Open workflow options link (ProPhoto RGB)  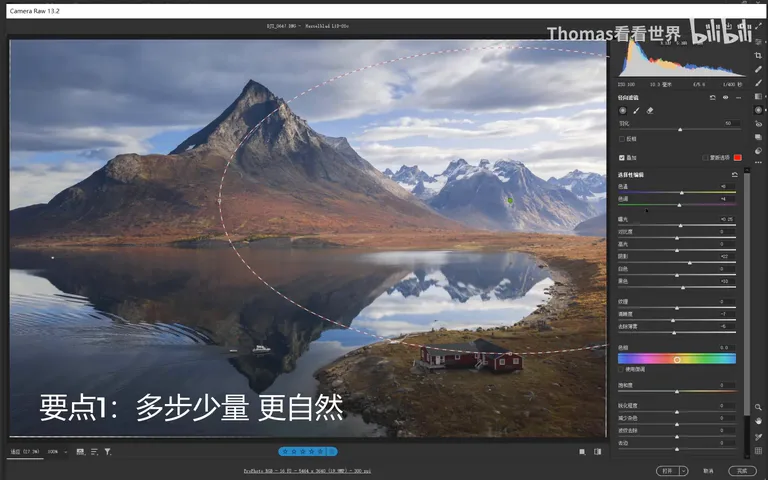tap(307, 471)
